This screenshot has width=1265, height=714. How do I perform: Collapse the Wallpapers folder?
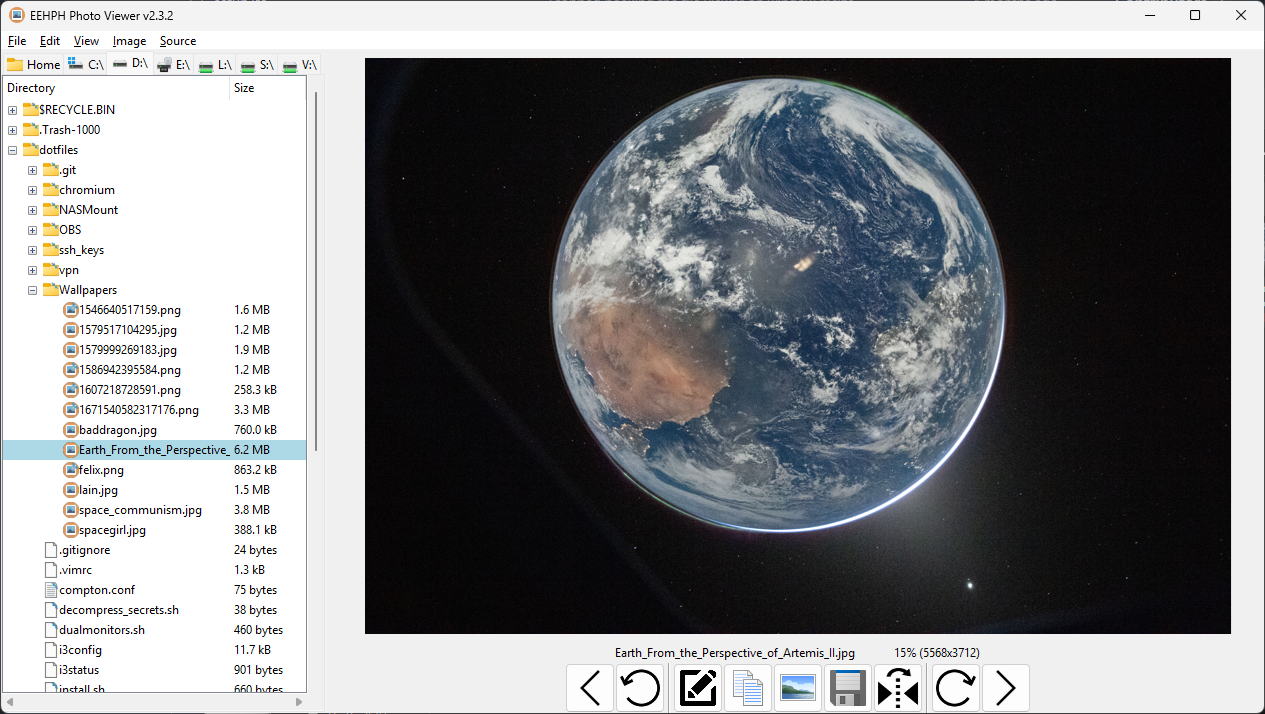pyautogui.click(x=33, y=290)
